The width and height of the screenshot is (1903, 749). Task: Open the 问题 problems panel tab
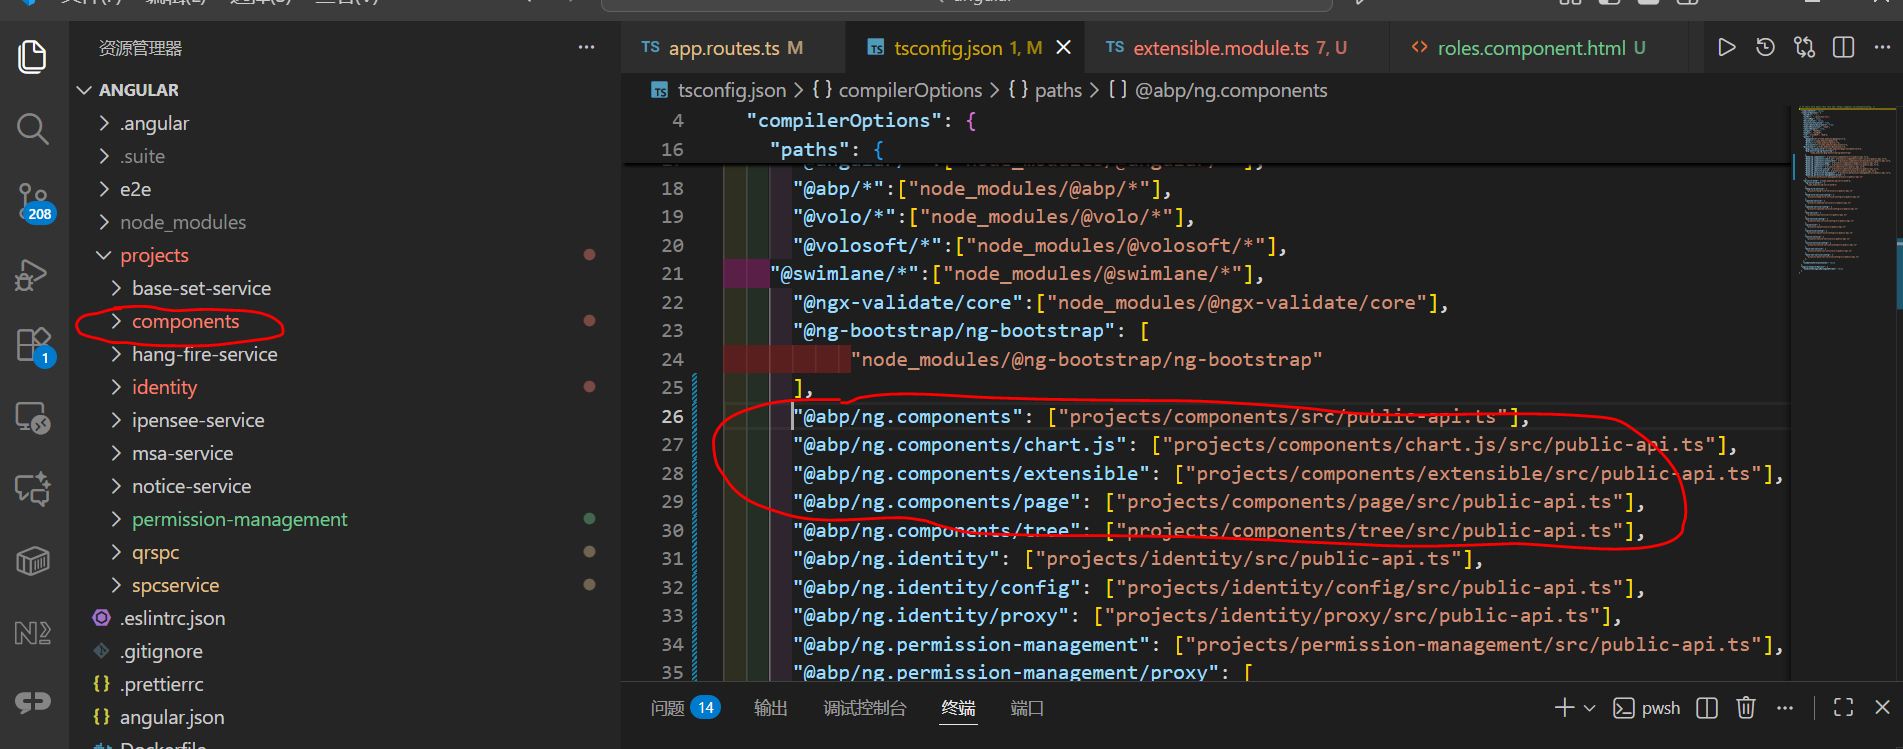(x=668, y=708)
